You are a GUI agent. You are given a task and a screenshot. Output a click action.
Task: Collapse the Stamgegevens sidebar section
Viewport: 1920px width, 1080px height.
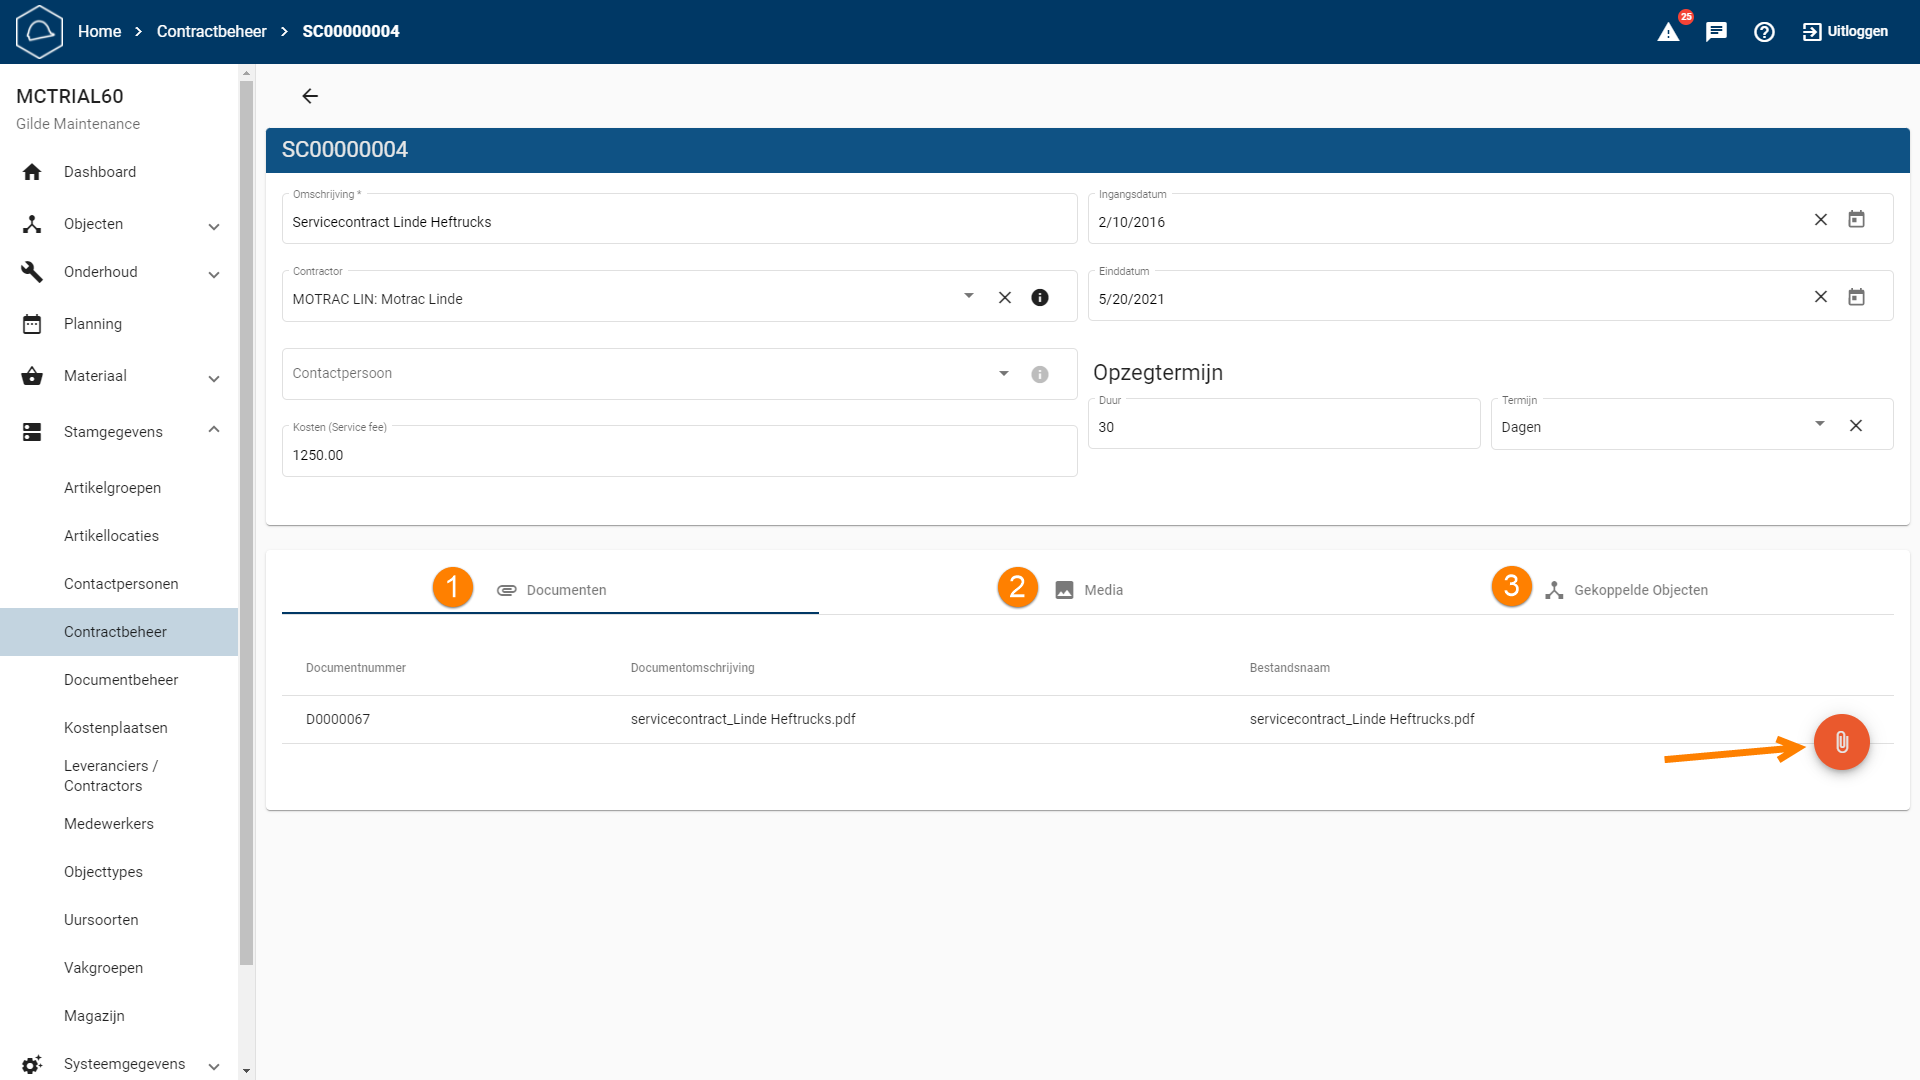point(213,431)
